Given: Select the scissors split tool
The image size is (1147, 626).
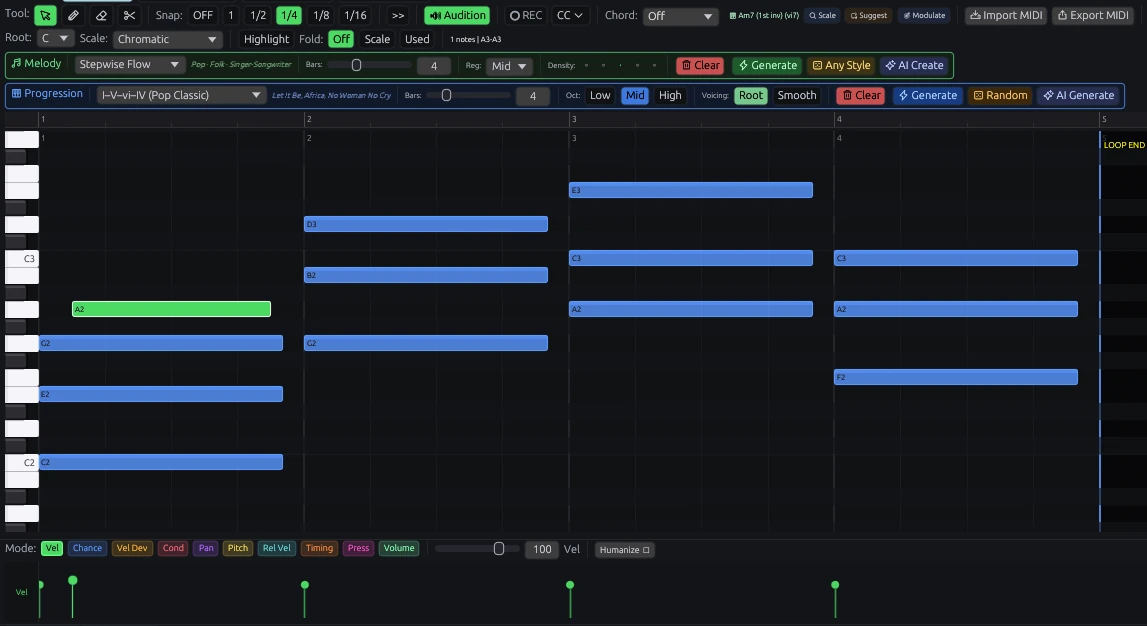Looking at the screenshot, I should [x=129, y=15].
